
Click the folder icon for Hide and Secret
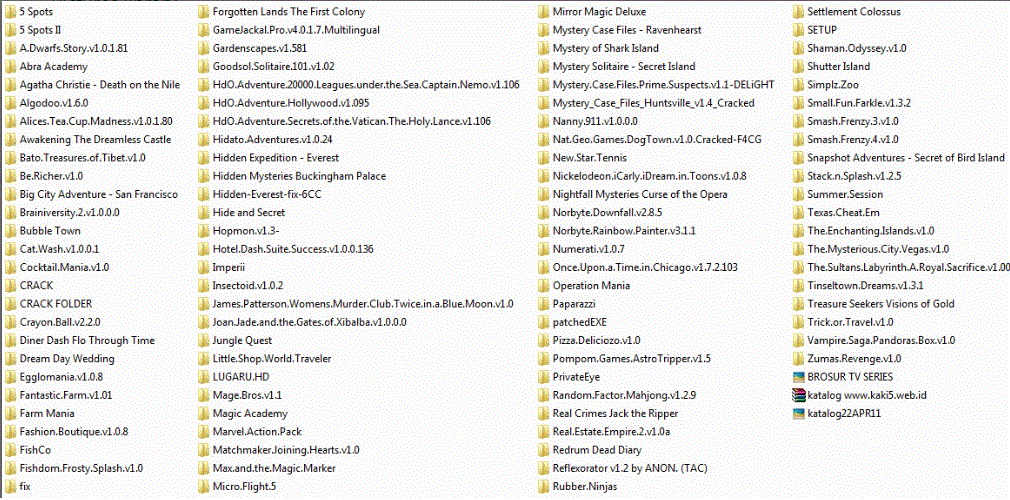pos(203,213)
